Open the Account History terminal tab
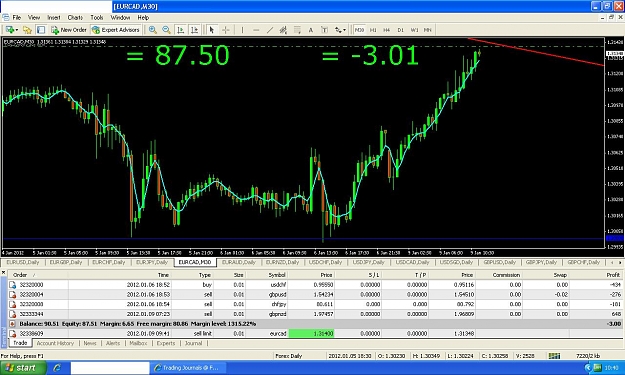 coord(55,343)
